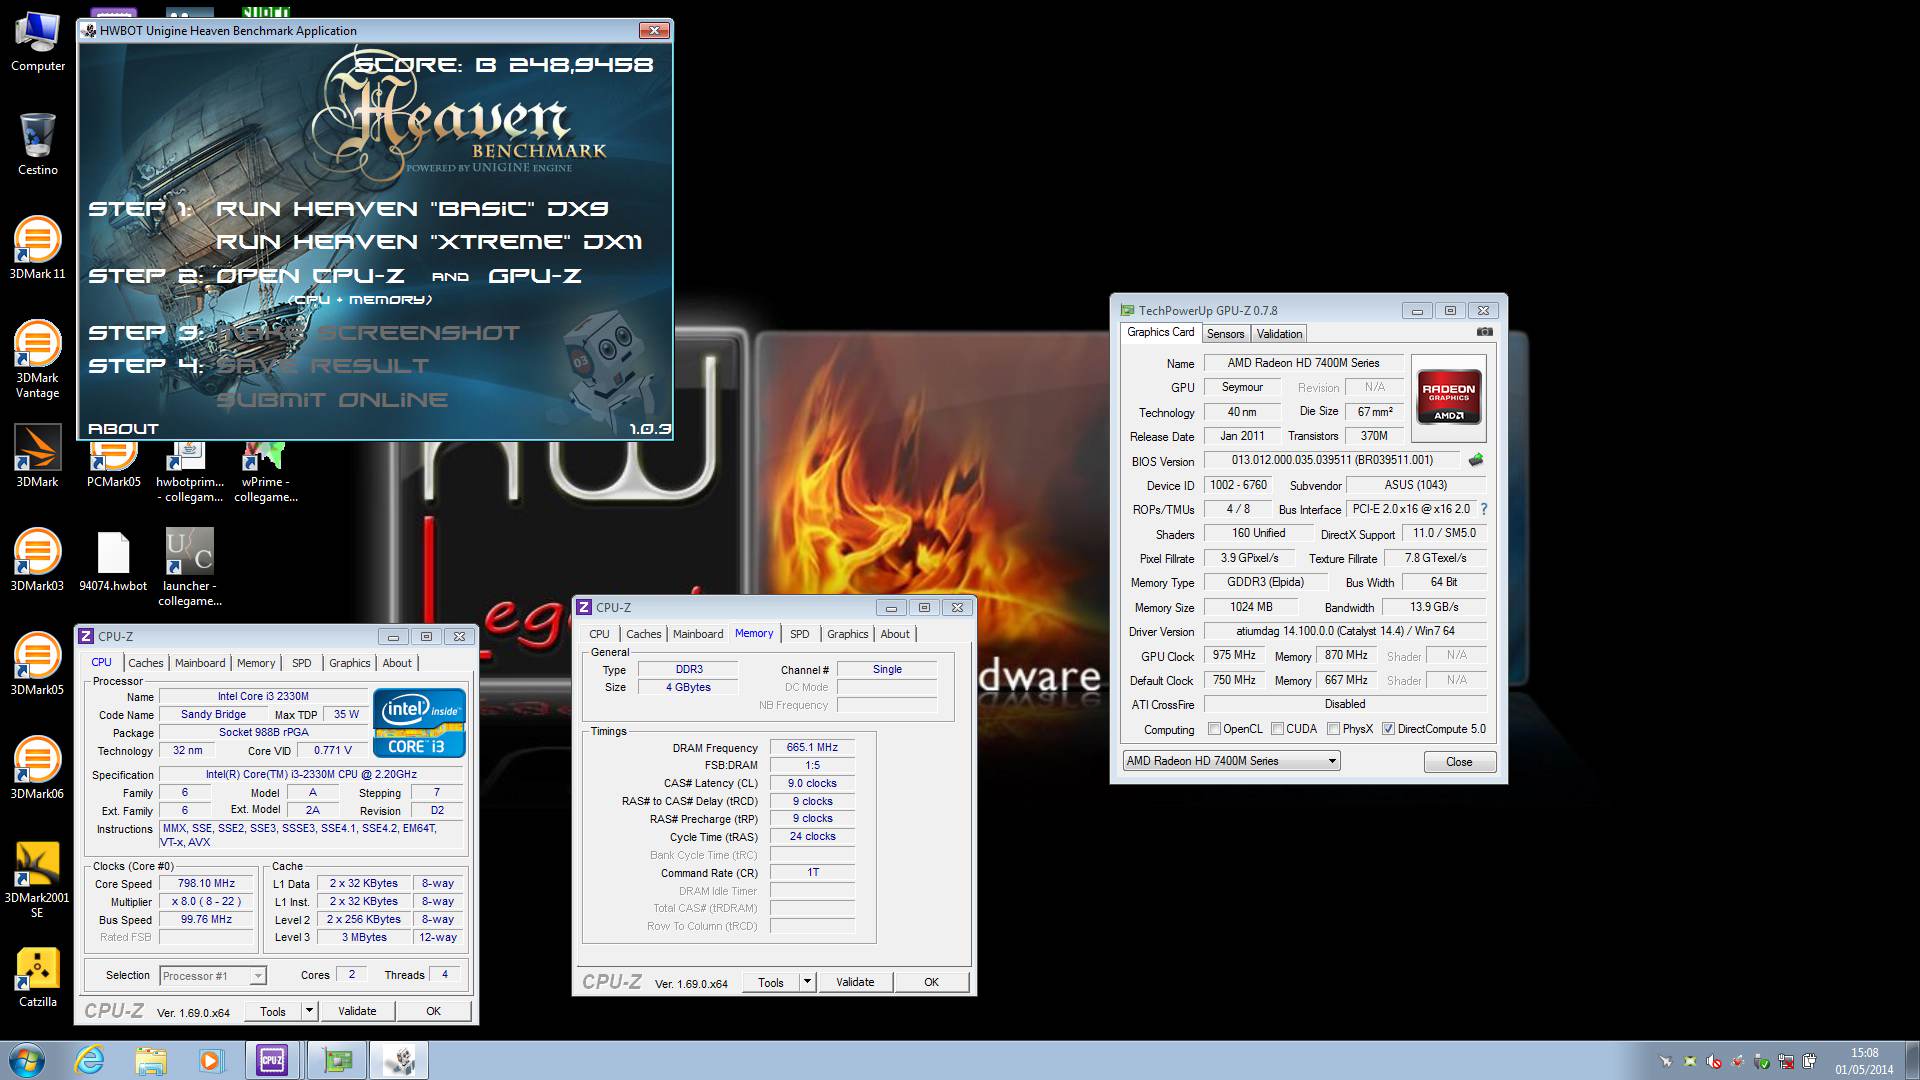Click the Specification field in CPU-Z

pyautogui.click(x=311, y=774)
